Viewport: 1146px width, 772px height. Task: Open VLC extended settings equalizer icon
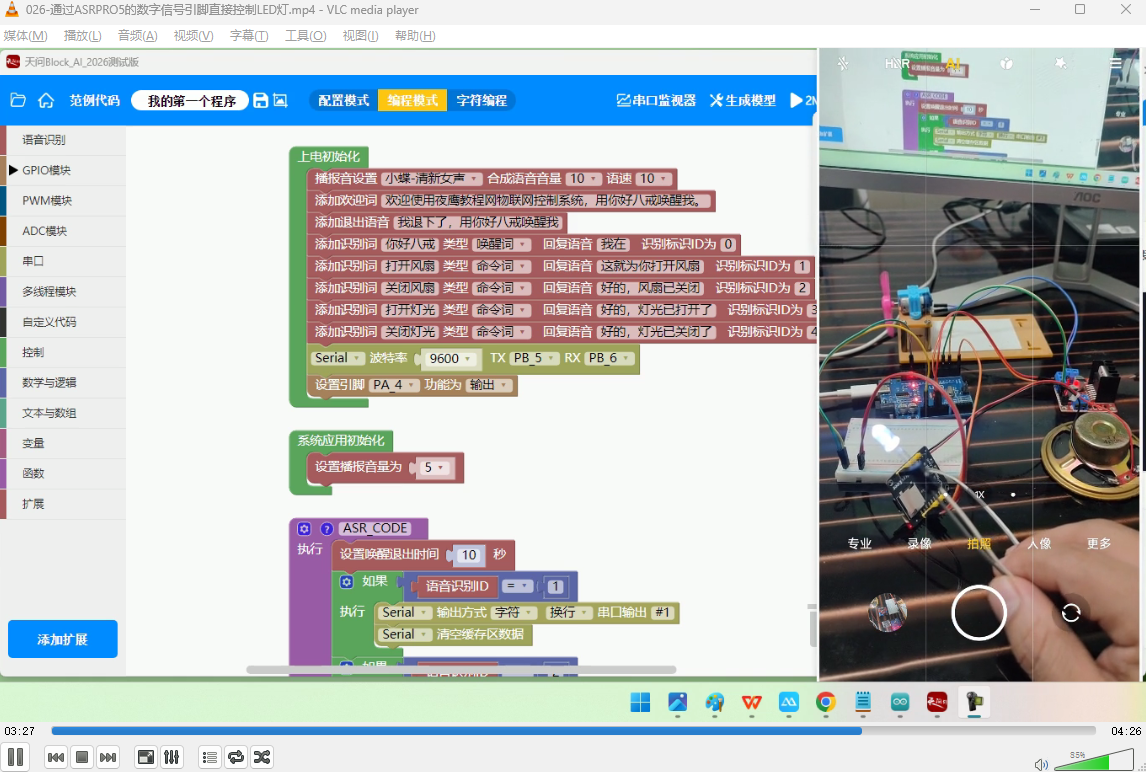click(x=172, y=757)
